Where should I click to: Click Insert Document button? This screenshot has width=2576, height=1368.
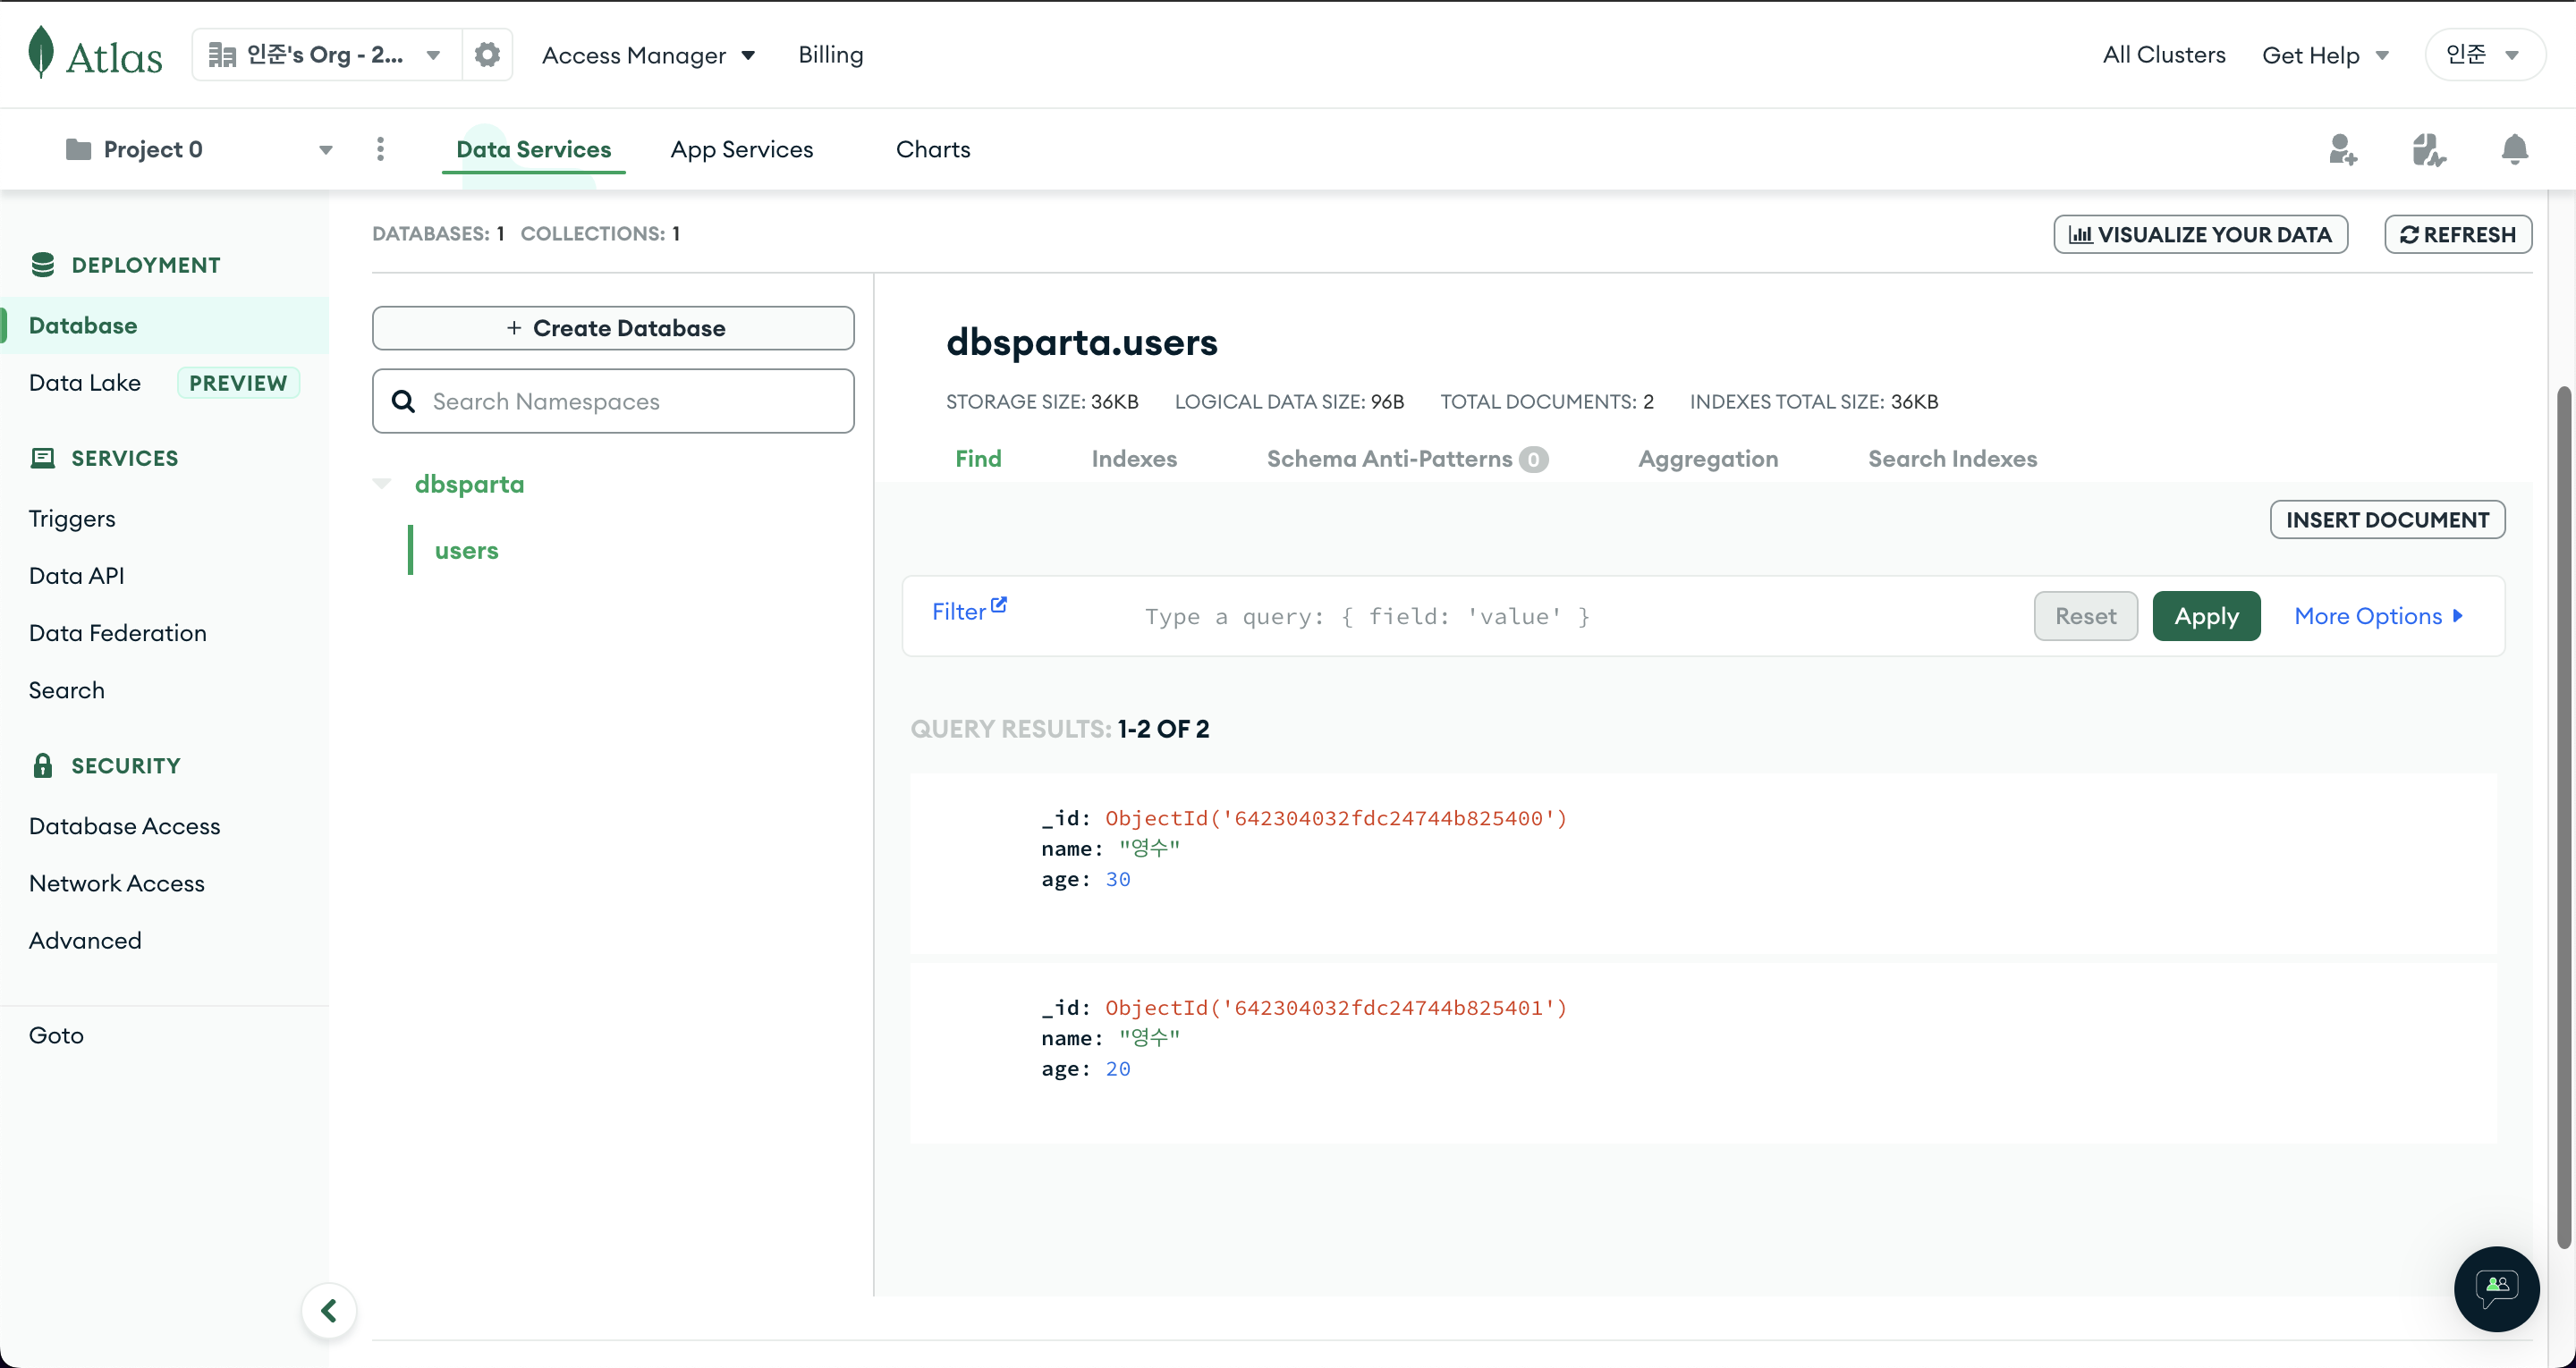point(2387,519)
